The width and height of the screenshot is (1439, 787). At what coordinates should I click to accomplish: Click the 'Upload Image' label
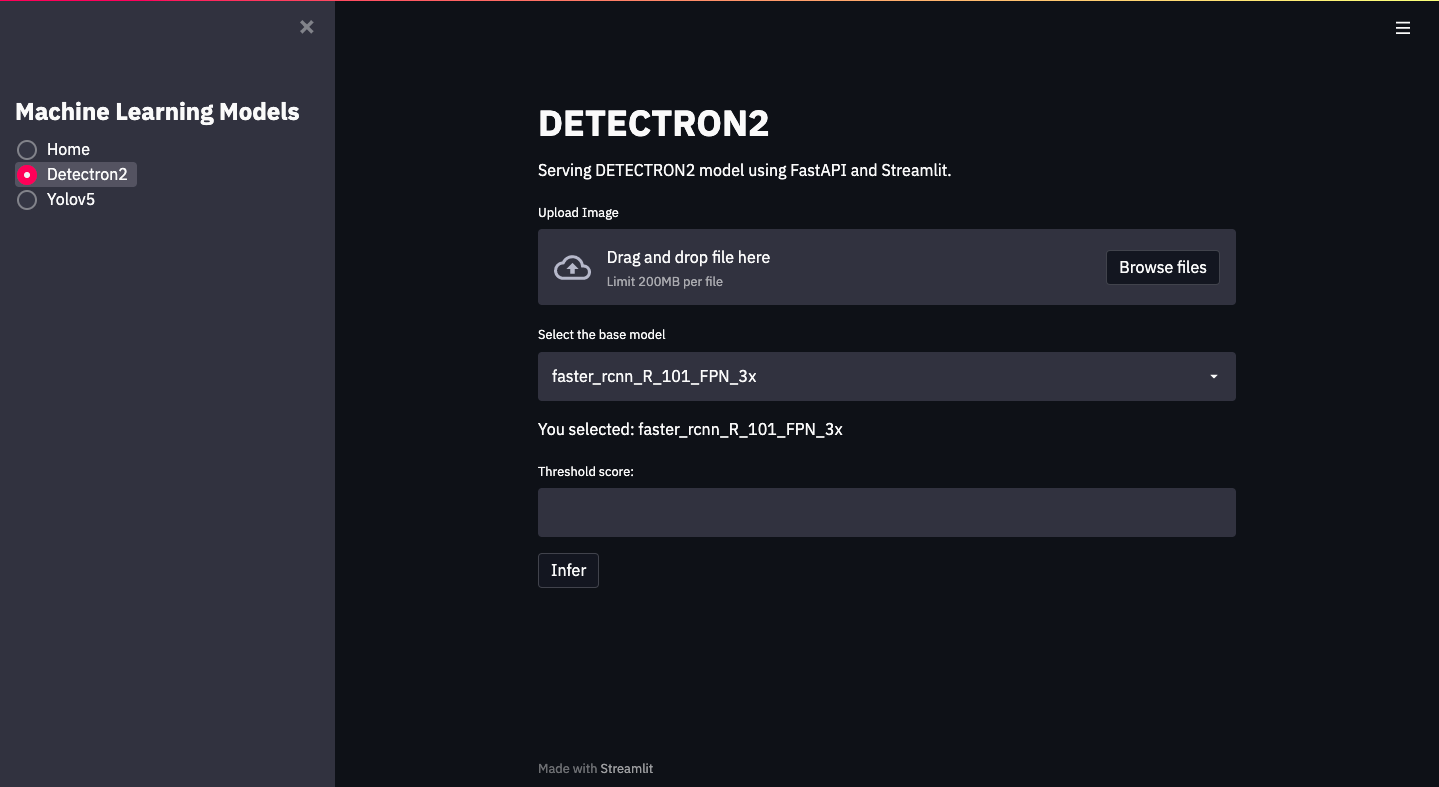pos(578,212)
